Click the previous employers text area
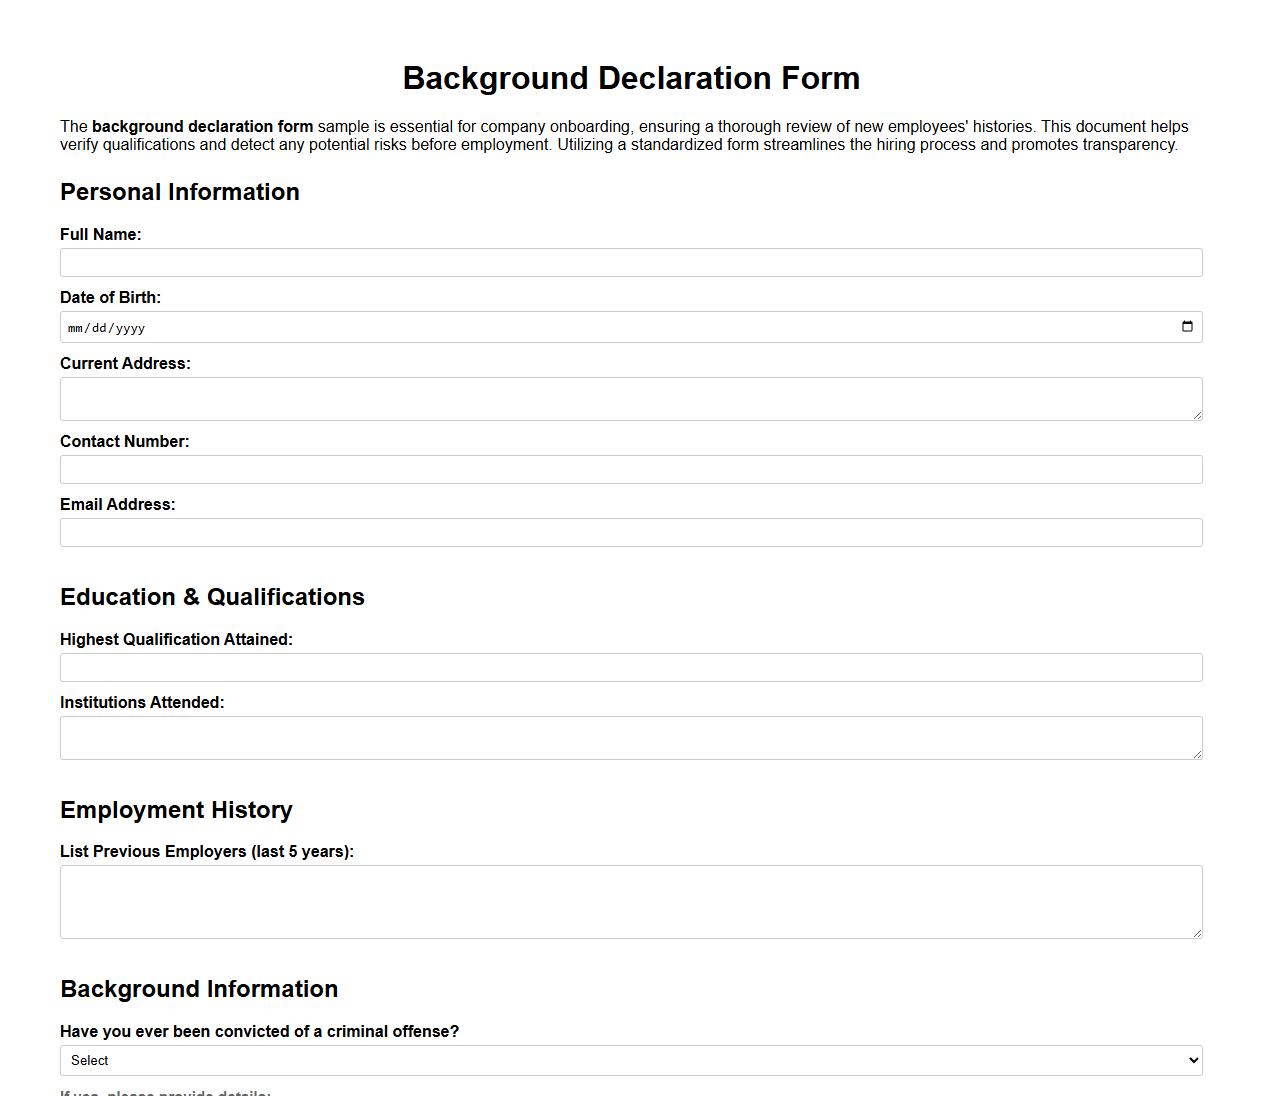 631,900
